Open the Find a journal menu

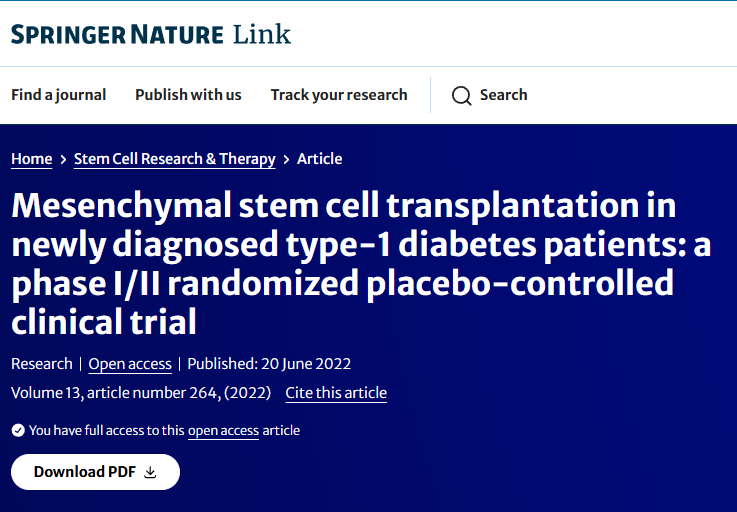click(58, 95)
